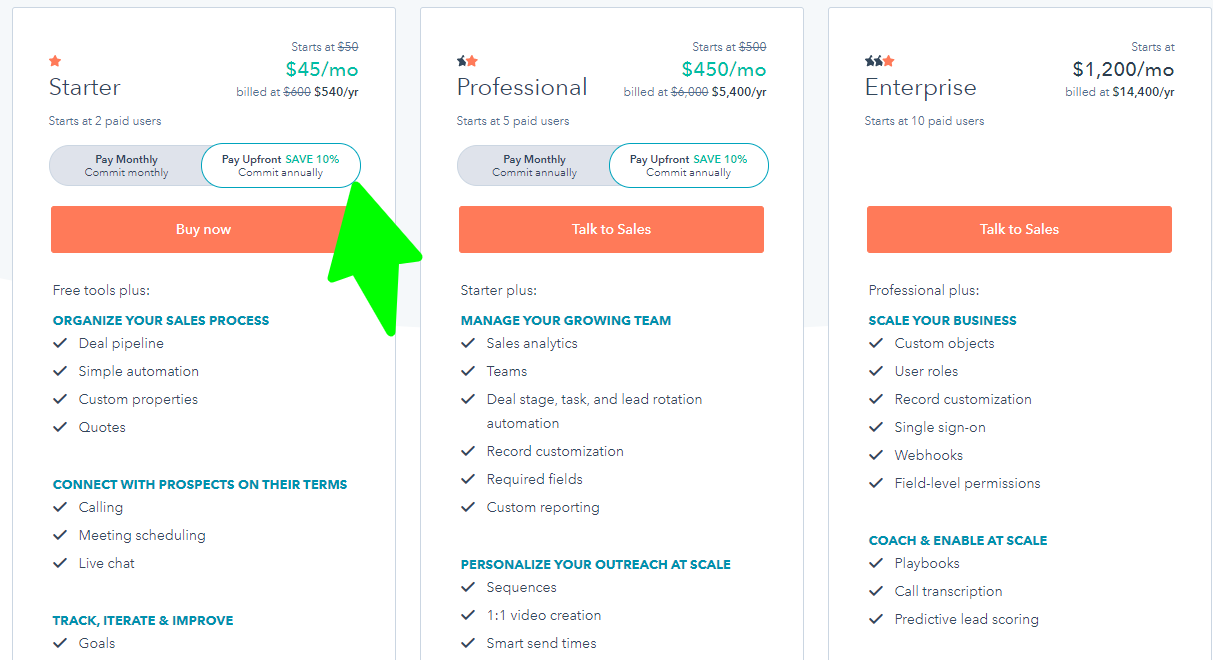Click the checkmark beside Predictive lead scoring
Image resolution: width=1213 pixels, height=660 pixels.
pyautogui.click(x=876, y=619)
